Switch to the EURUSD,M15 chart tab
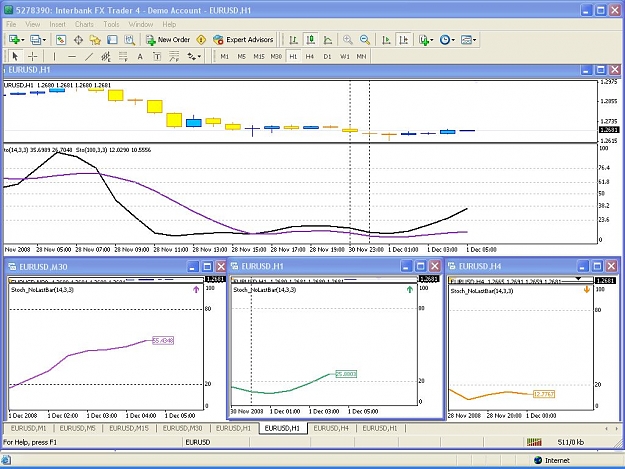 pos(129,428)
